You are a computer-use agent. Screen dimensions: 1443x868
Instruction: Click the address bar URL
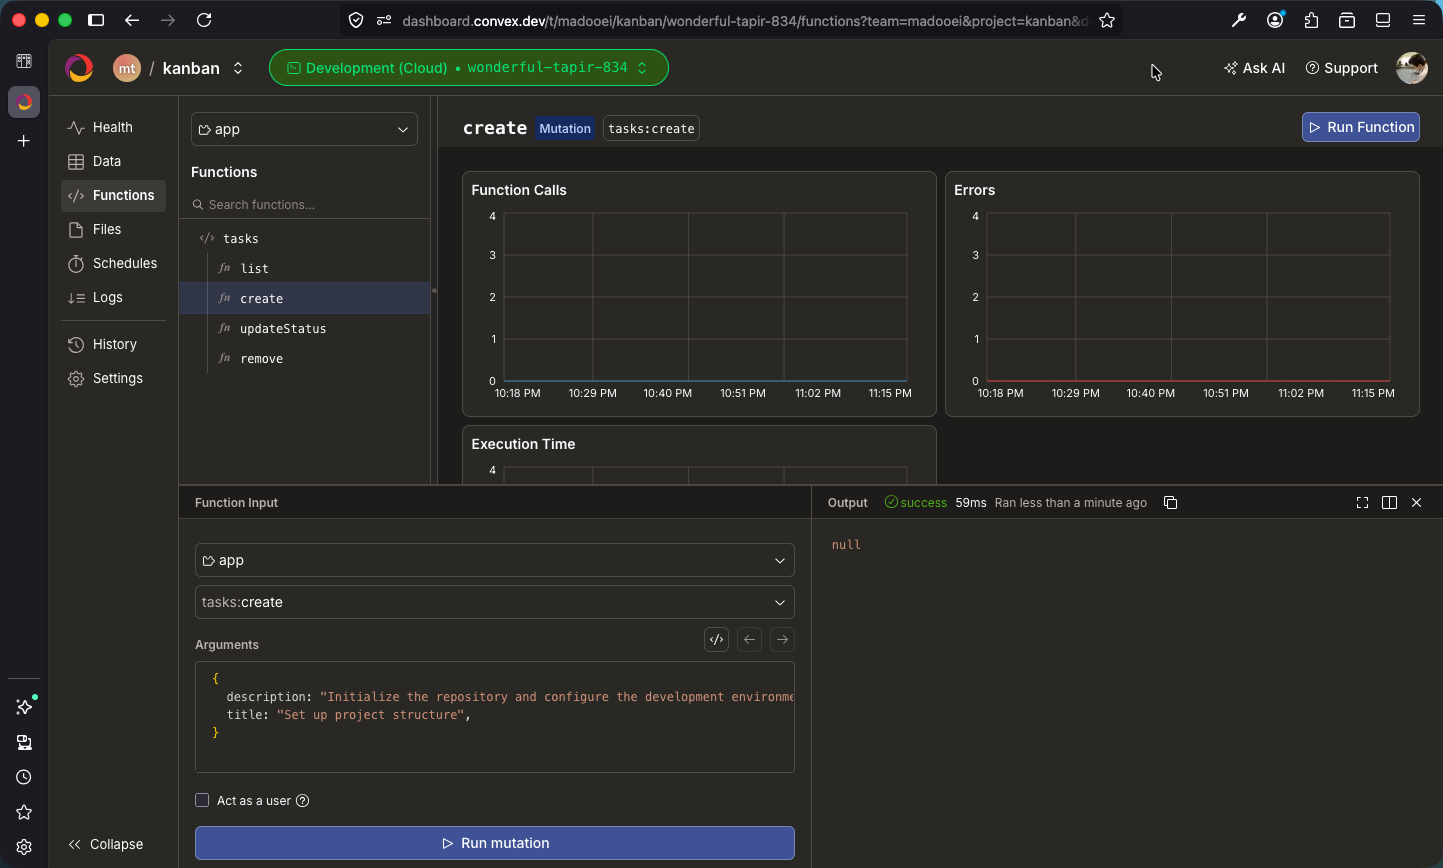click(x=744, y=20)
